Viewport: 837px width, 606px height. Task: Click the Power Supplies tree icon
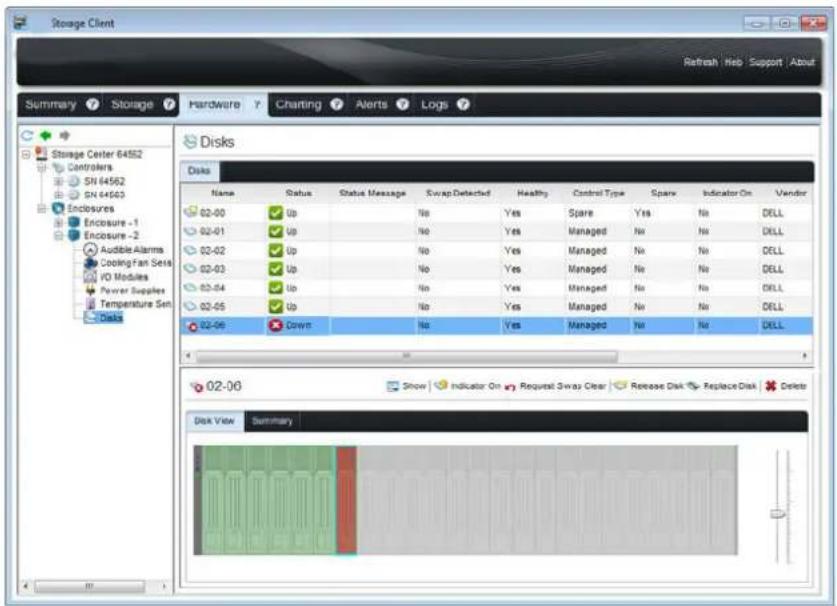click(x=90, y=290)
